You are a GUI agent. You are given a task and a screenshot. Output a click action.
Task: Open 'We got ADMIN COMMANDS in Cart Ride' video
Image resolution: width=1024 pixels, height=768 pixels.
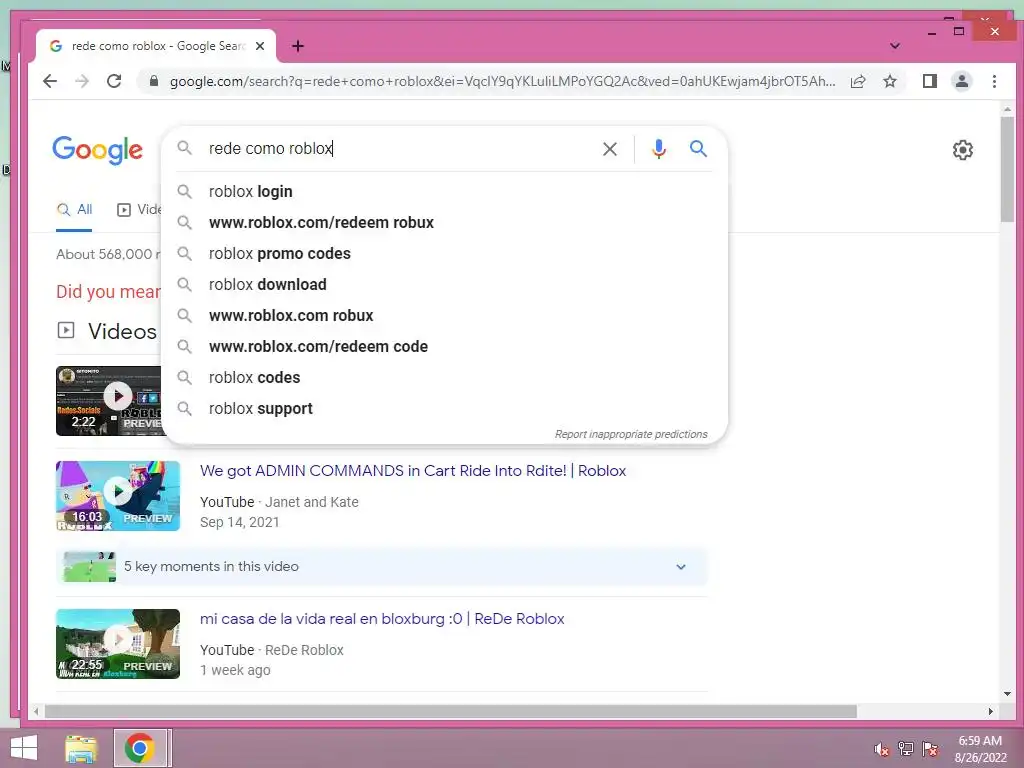tap(413, 471)
